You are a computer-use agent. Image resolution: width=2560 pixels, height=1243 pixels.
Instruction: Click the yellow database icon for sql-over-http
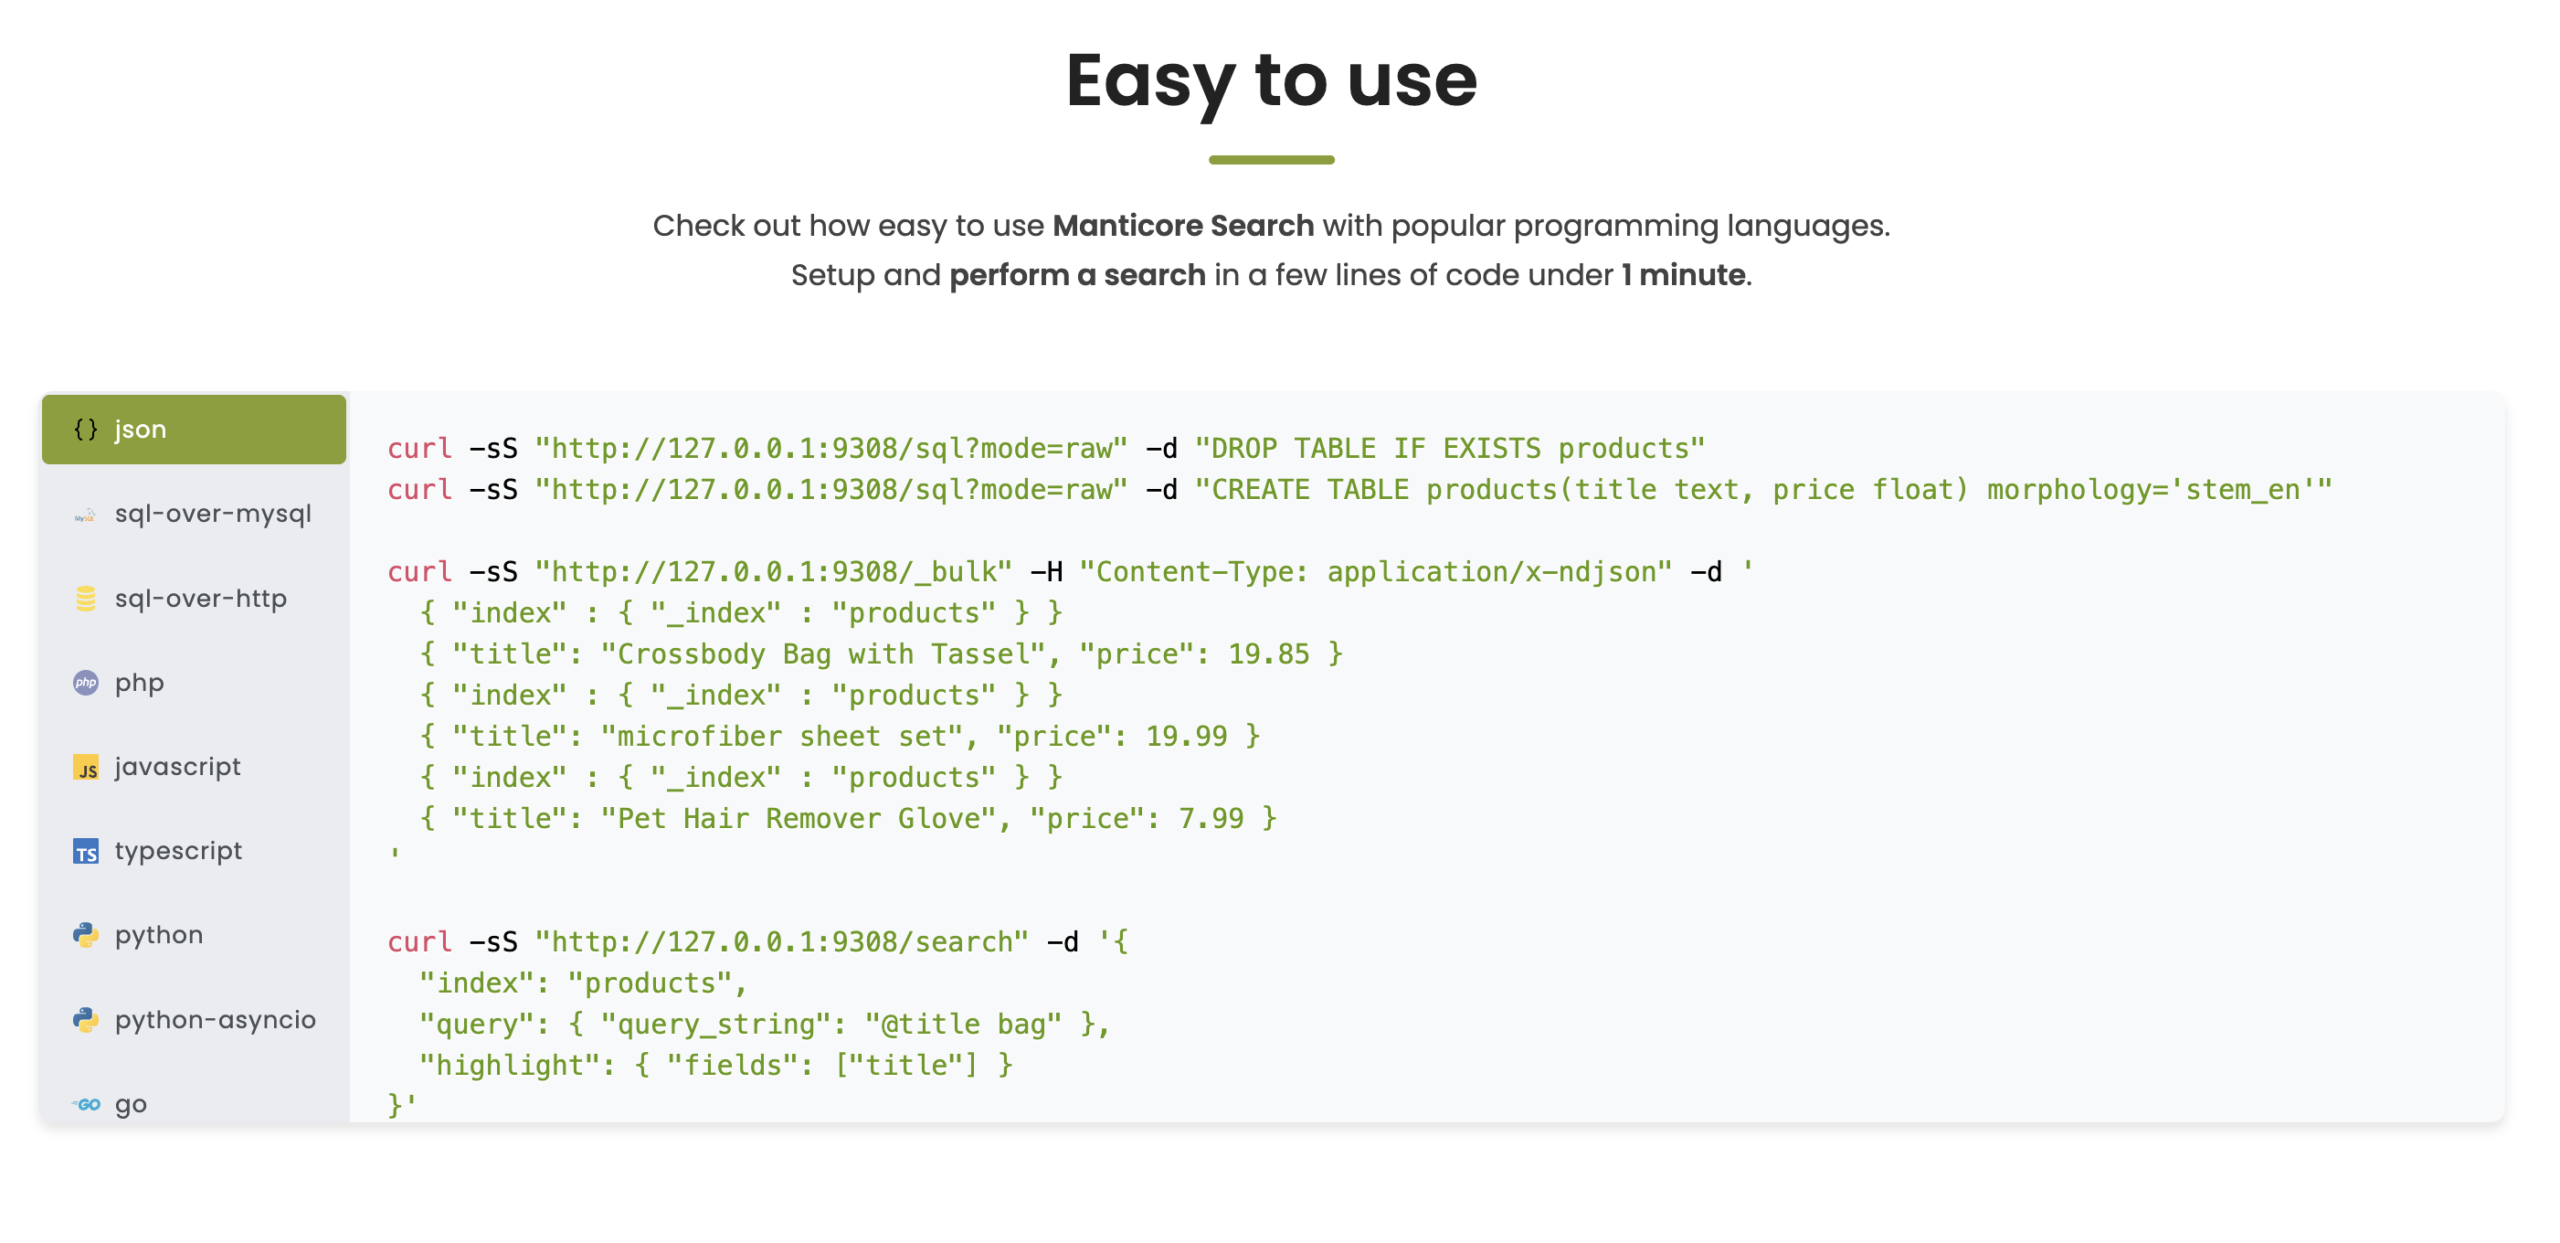(85, 599)
